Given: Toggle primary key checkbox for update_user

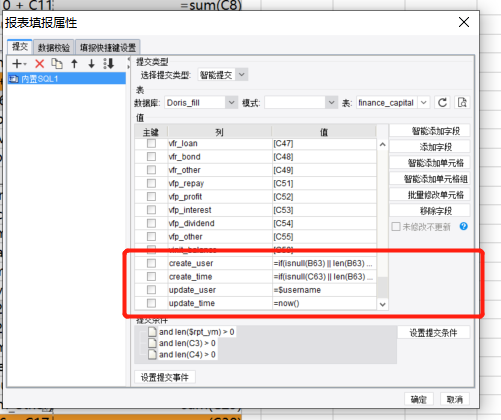Looking at the screenshot, I should coord(151,290).
